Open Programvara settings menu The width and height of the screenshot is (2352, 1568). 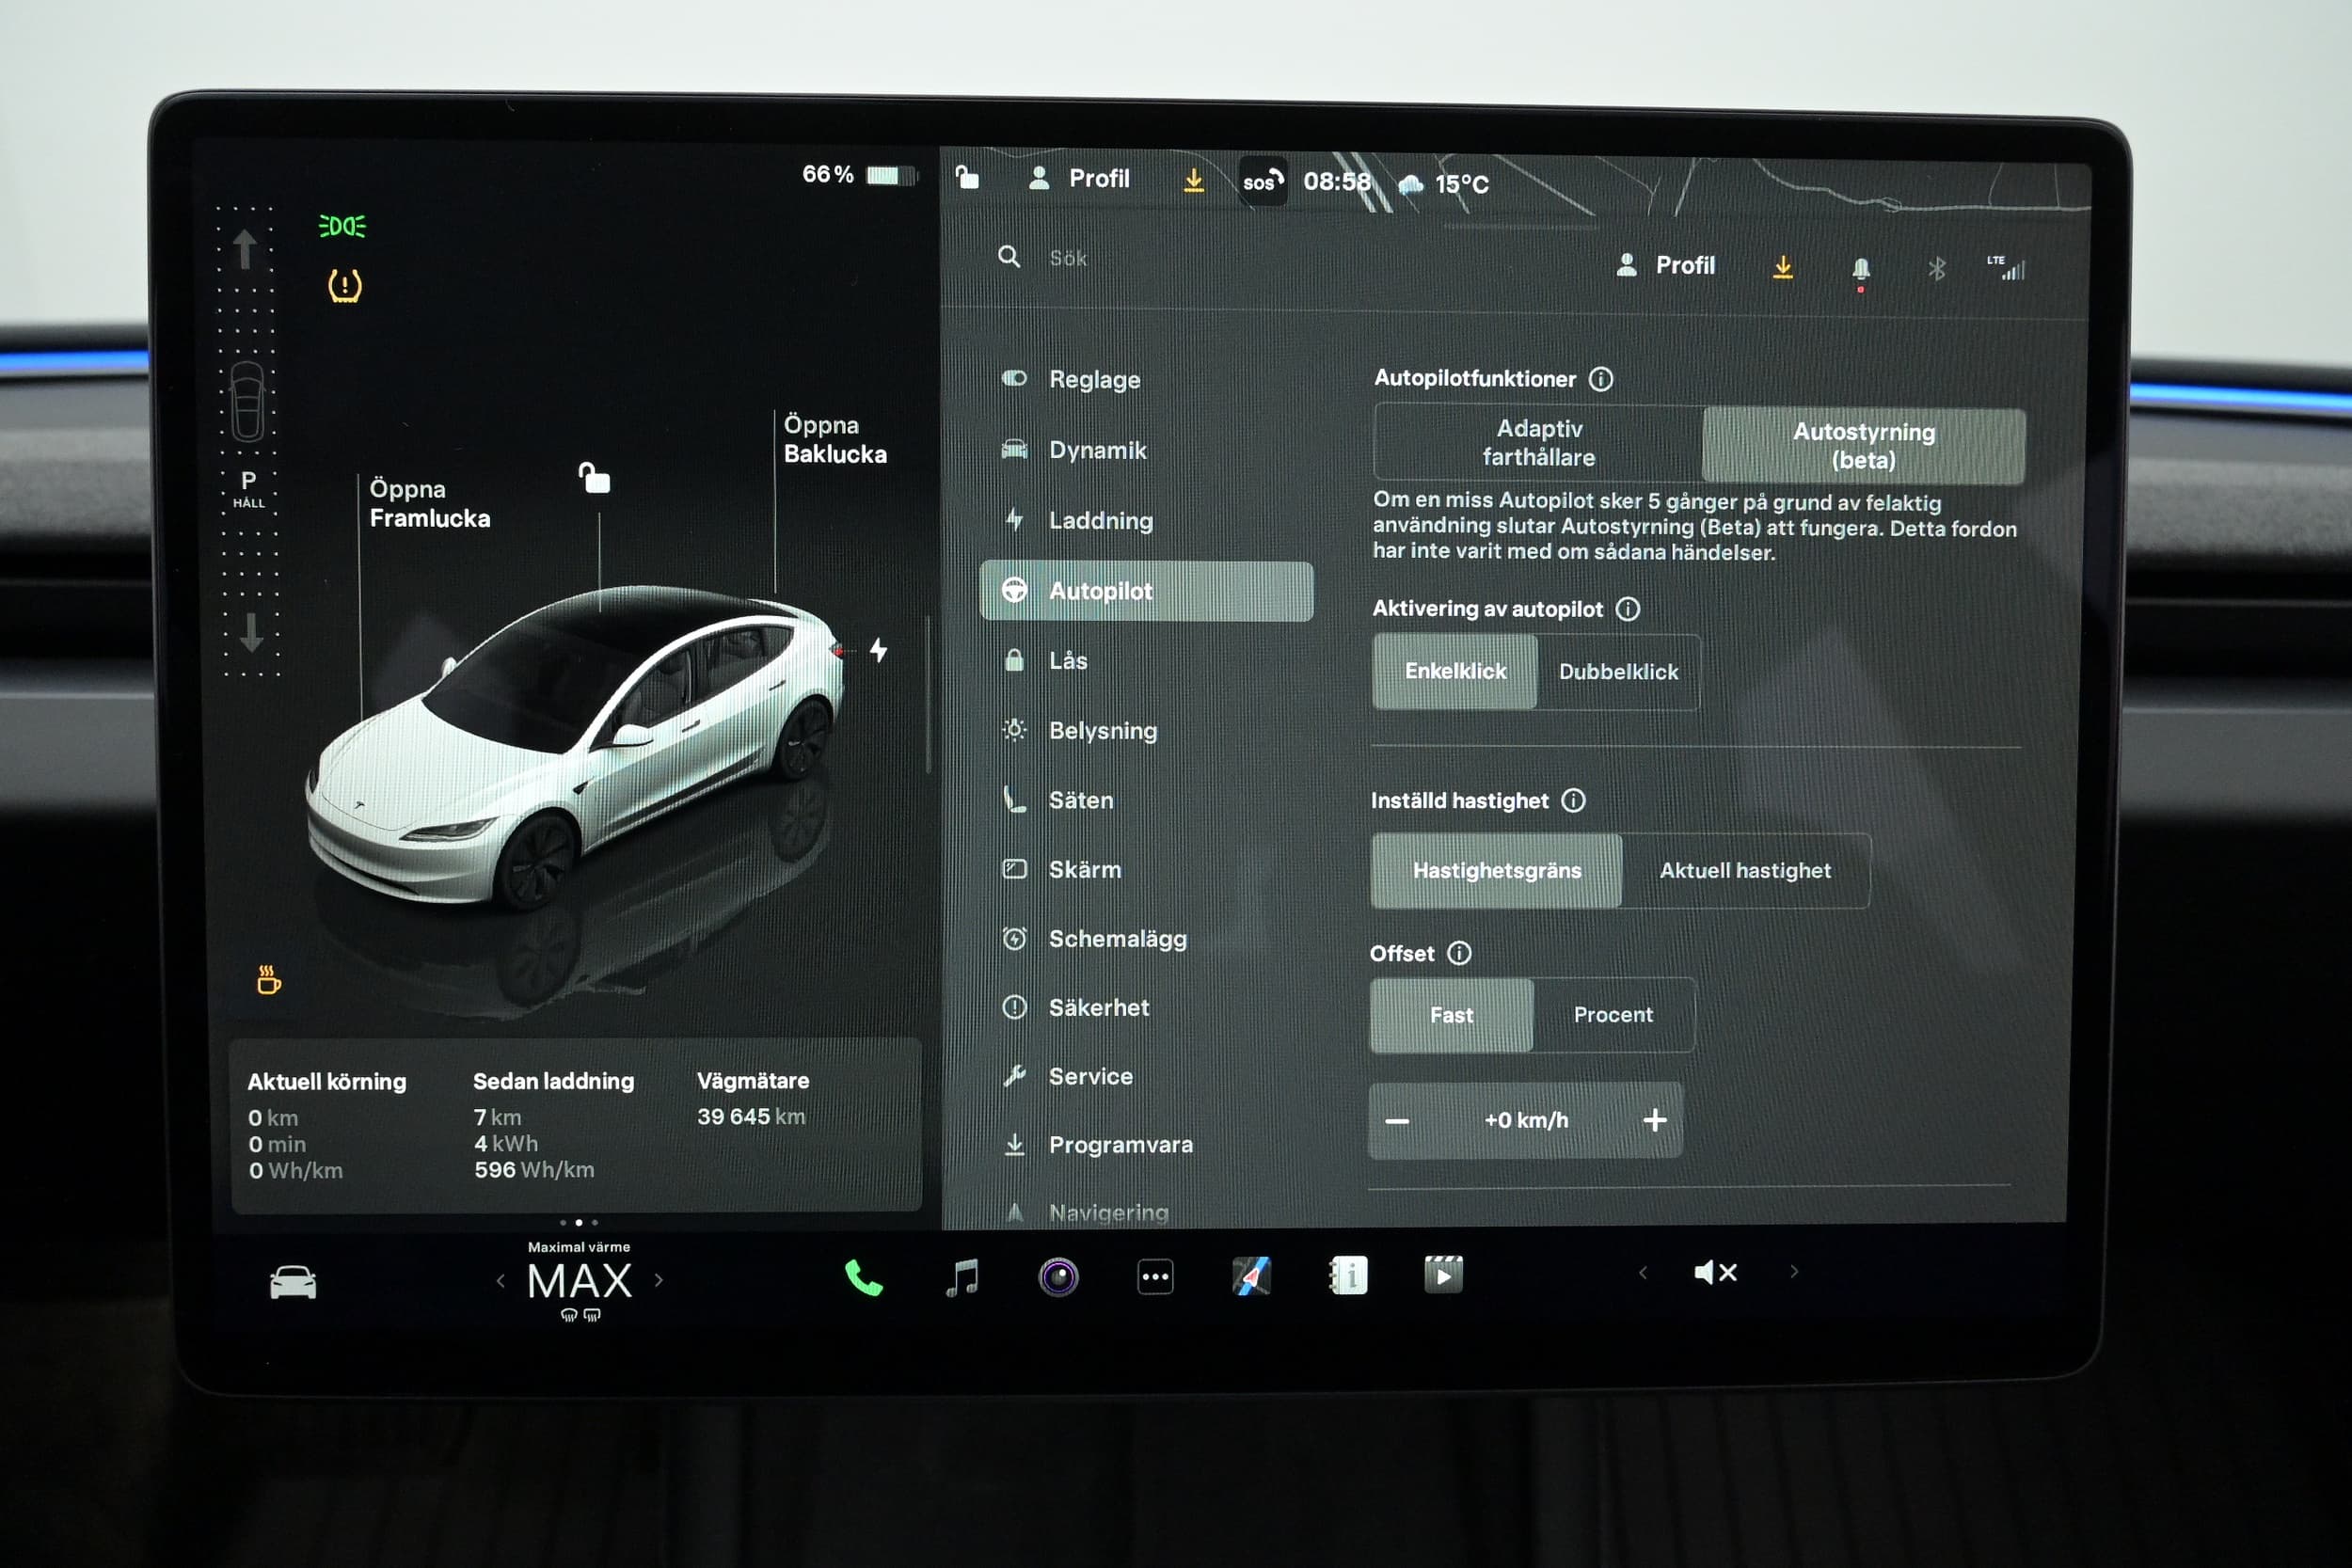click(1146, 1145)
